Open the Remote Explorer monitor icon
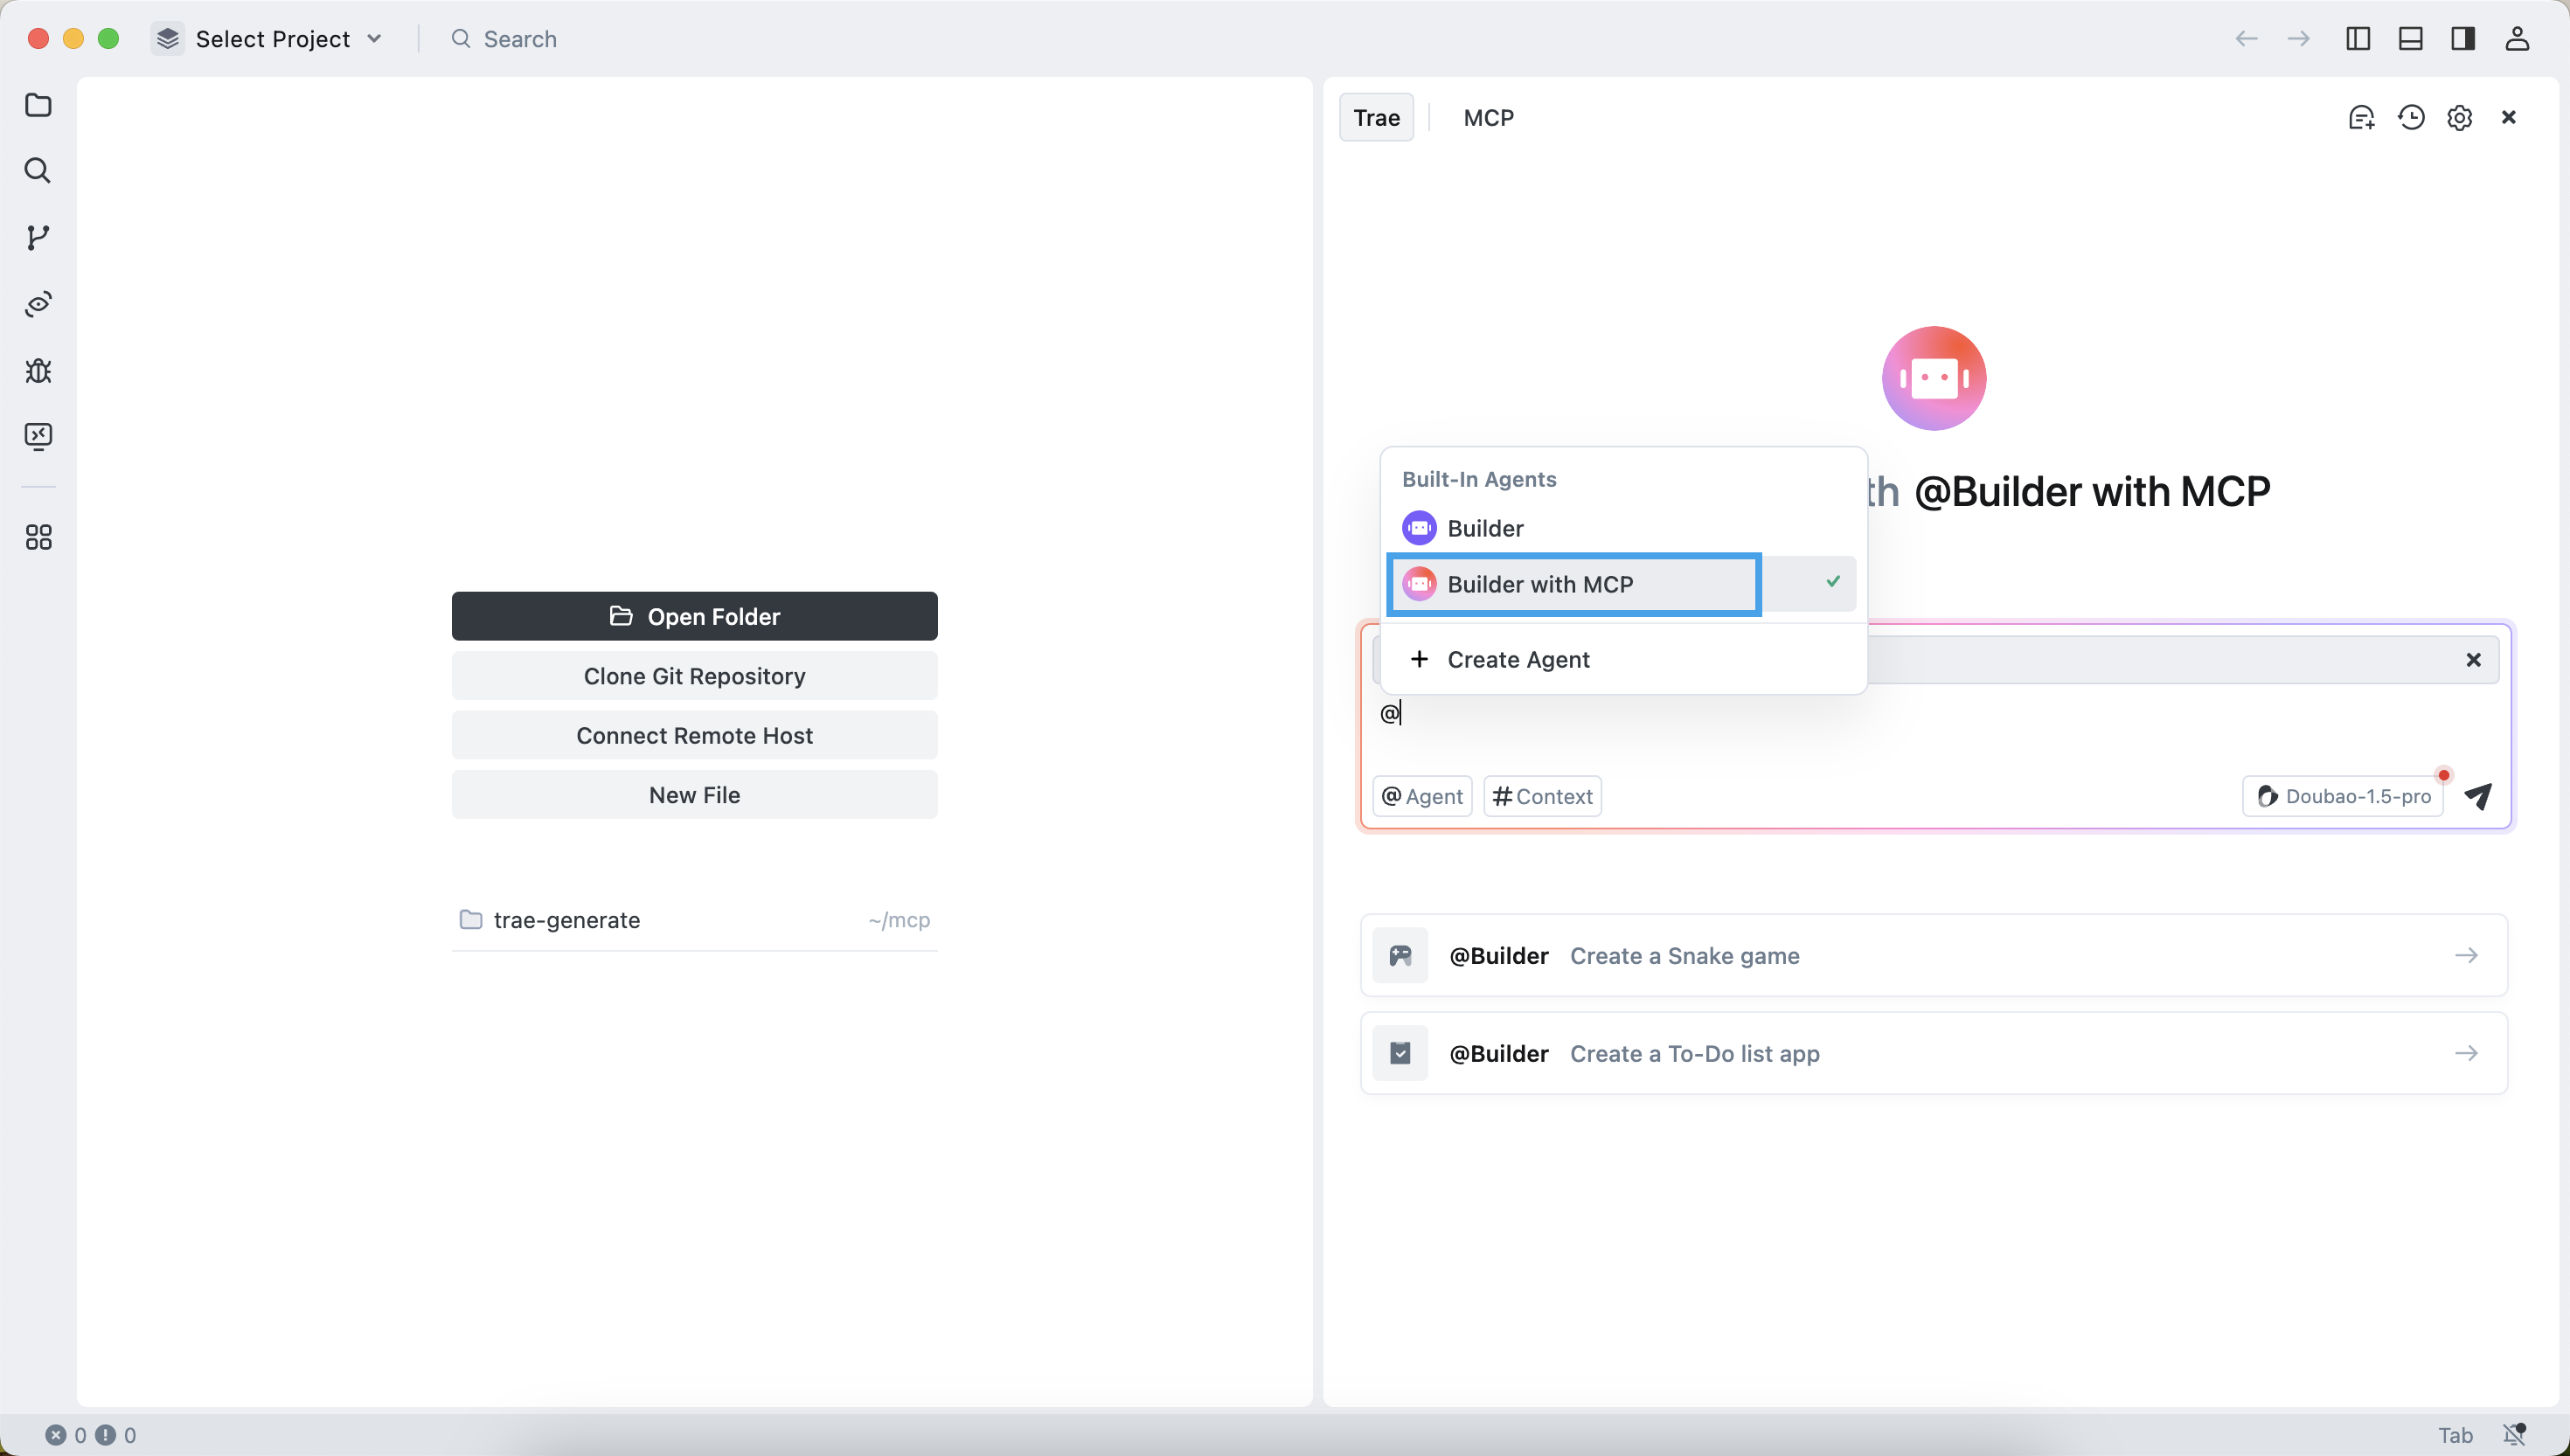2570x1456 pixels. [x=38, y=436]
